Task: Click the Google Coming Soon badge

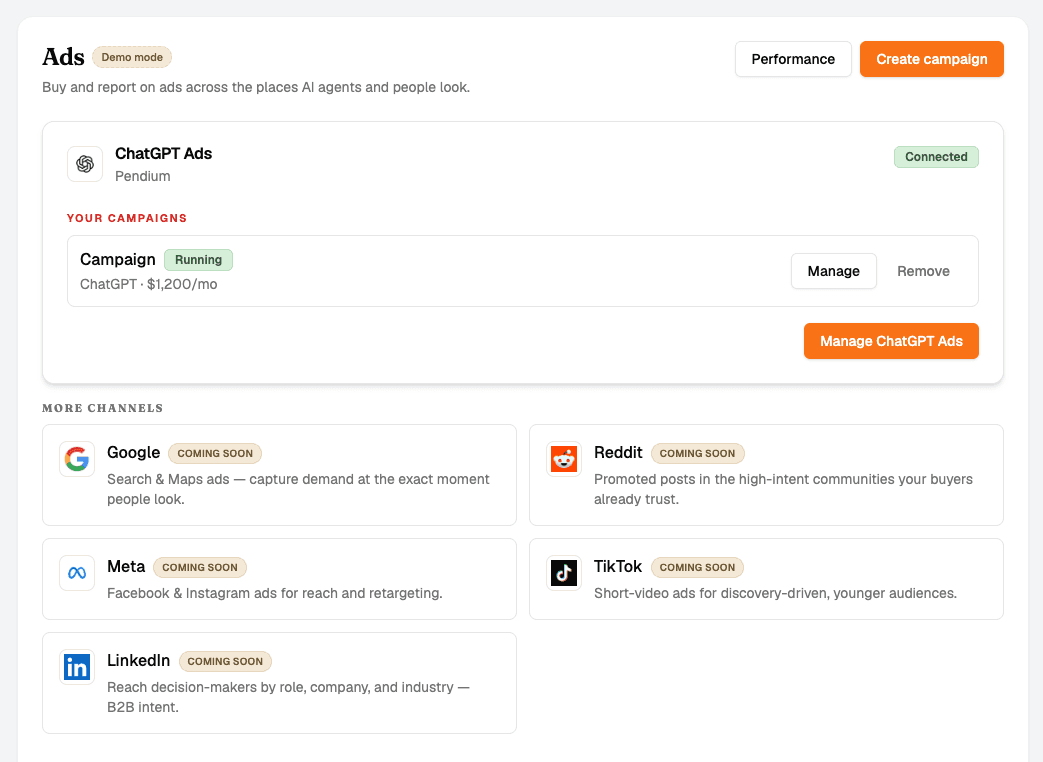Action: coord(215,453)
